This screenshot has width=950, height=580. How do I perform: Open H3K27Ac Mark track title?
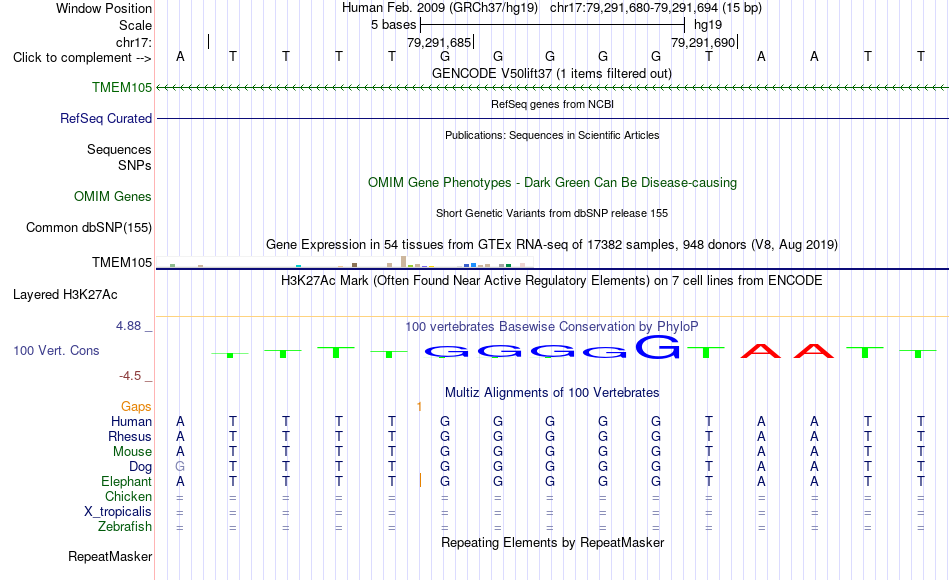tap(552, 281)
